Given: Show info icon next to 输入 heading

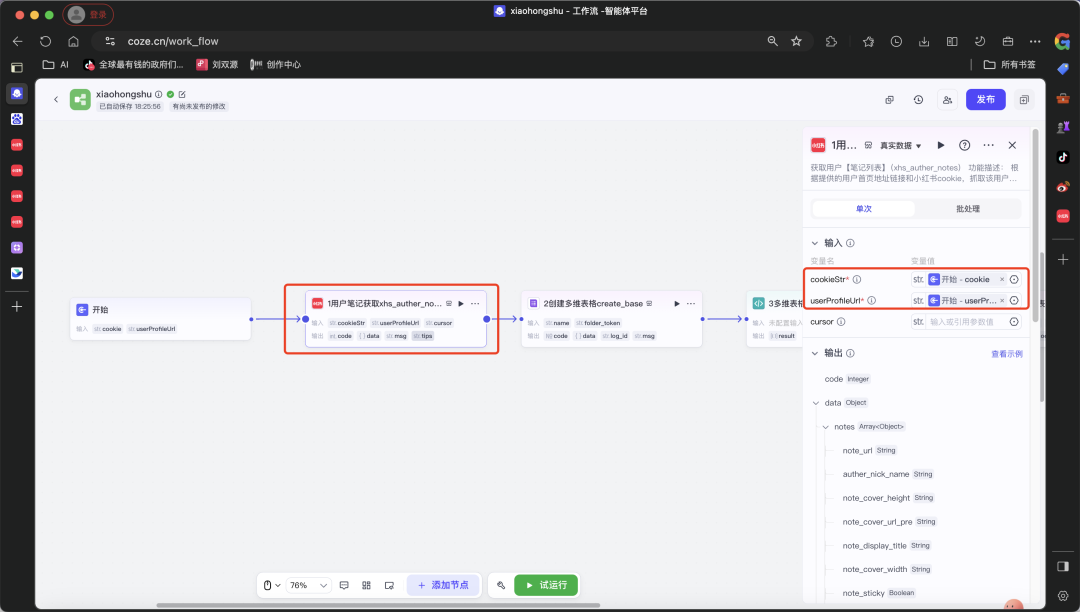Looking at the screenshot, I should point(850,243).
